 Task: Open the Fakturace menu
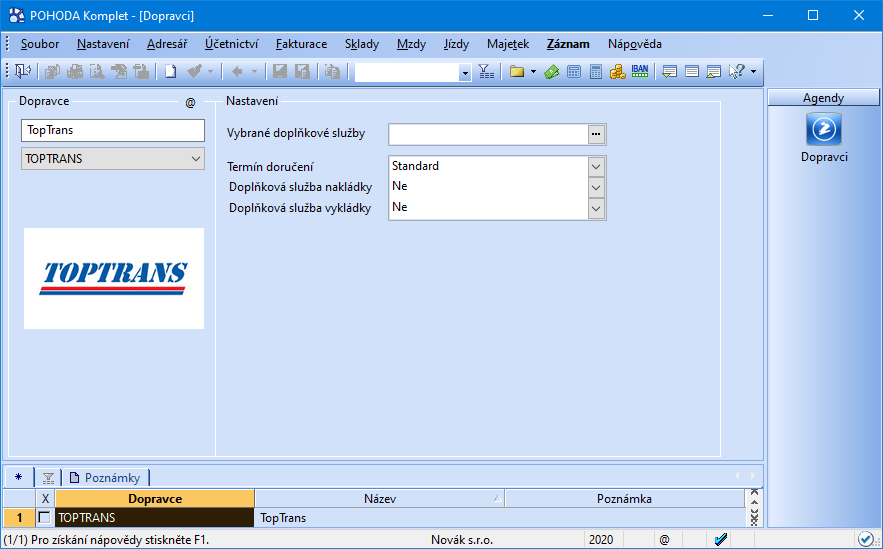[x=301, y=44]
